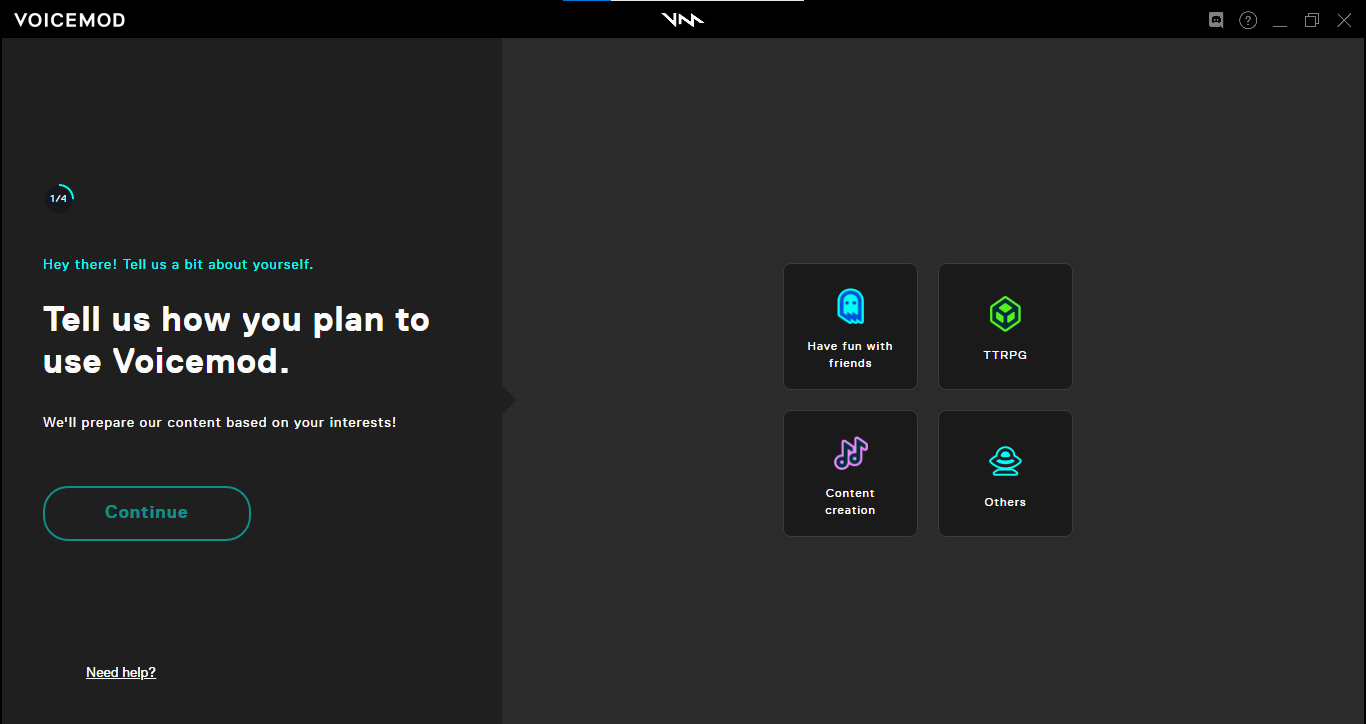Screen dimensions: 1366x724
Task: Click "We'll prepare our content based on your interests!"
Action: click(219, 423)
